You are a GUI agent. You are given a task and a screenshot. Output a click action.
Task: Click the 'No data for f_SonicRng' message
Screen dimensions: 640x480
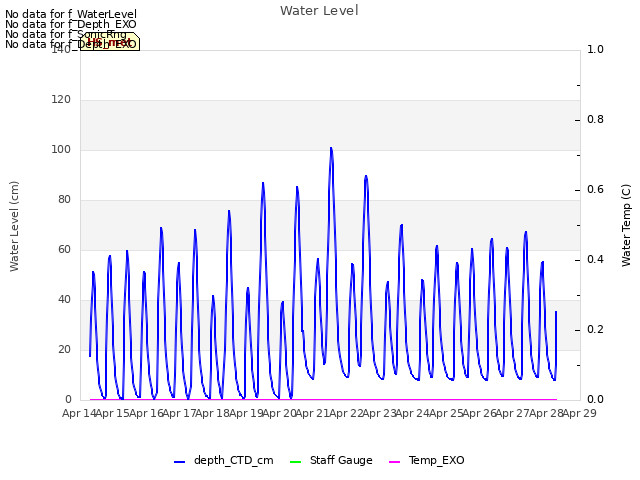click(66, 34)
